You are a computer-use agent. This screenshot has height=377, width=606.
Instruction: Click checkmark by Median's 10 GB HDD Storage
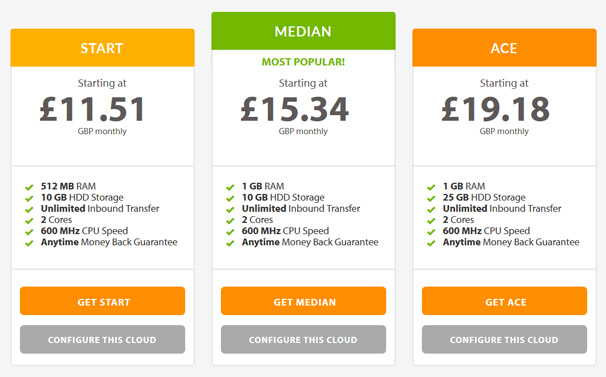[230, 198]
